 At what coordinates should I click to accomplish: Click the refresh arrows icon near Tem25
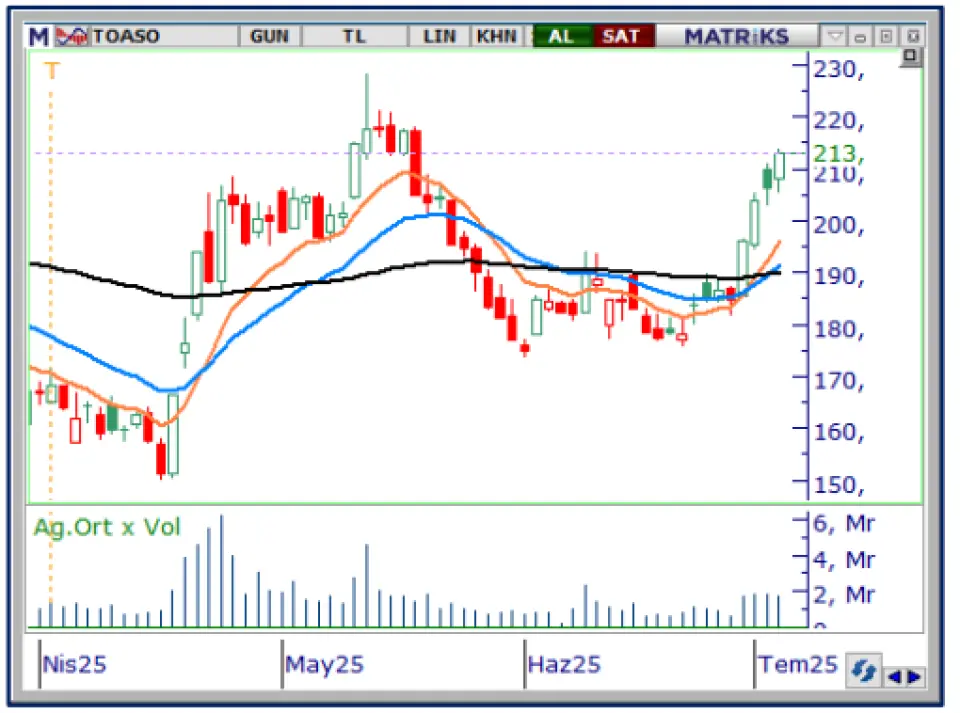(x=863, y=670)
